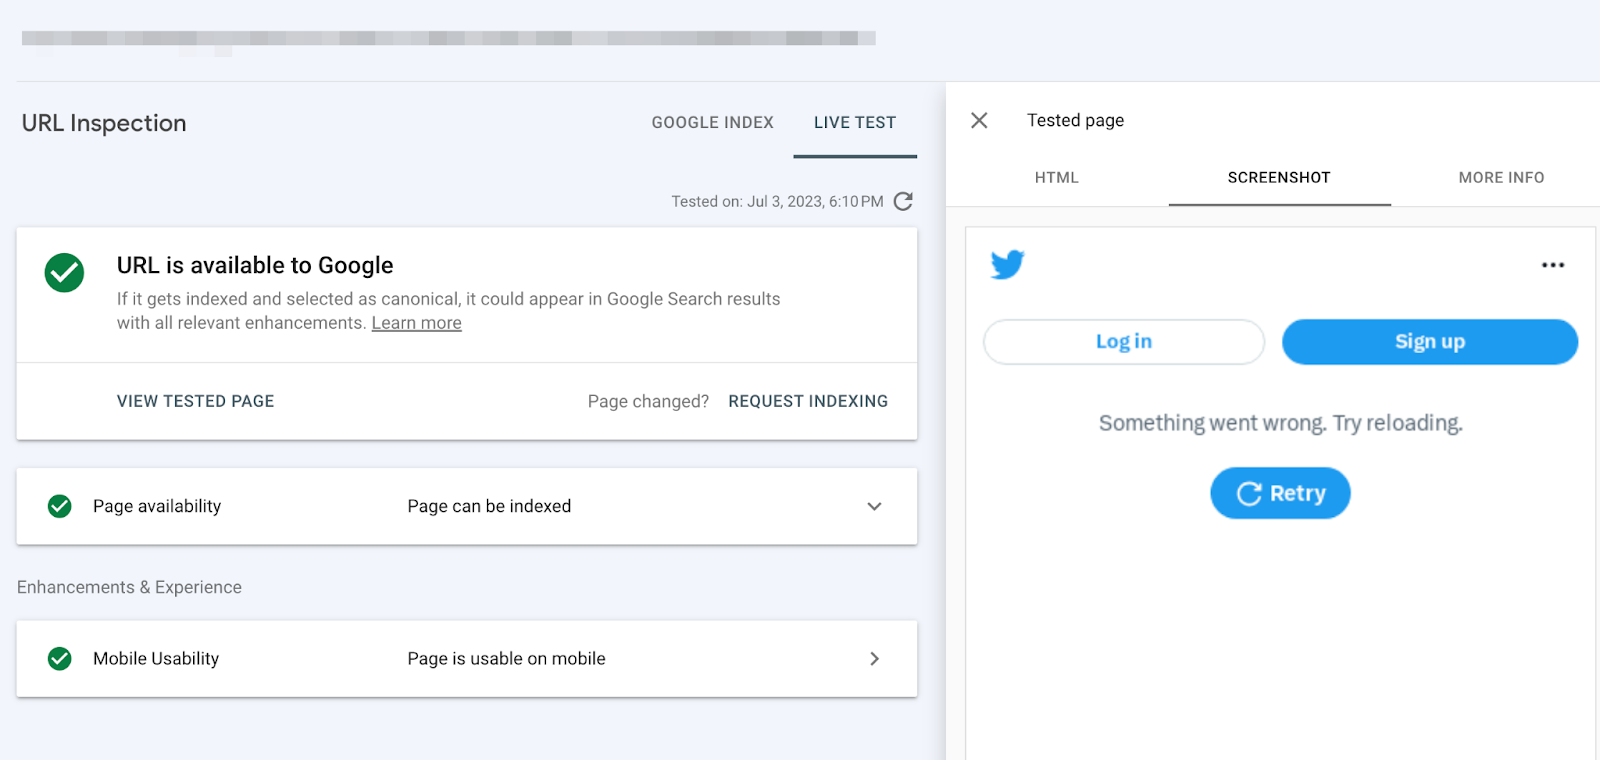Select the Live Test tab
Viewport: 1600px width, 760px height.
tap(854, 122)
